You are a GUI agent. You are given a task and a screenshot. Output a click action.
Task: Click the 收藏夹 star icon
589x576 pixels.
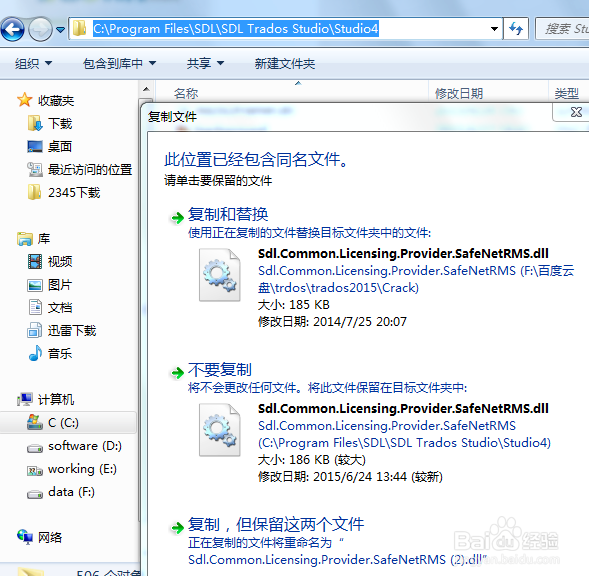tap(24, 100)
